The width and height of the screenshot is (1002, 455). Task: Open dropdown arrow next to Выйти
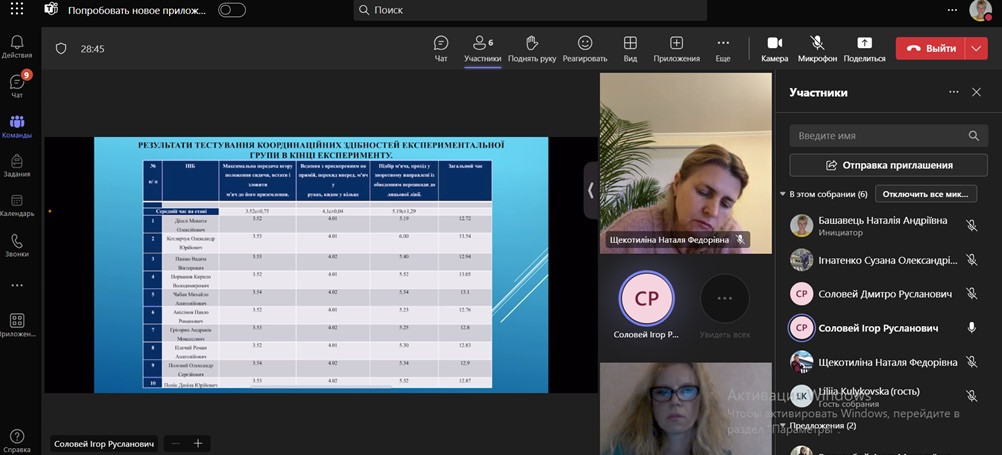tap(976, 48)
